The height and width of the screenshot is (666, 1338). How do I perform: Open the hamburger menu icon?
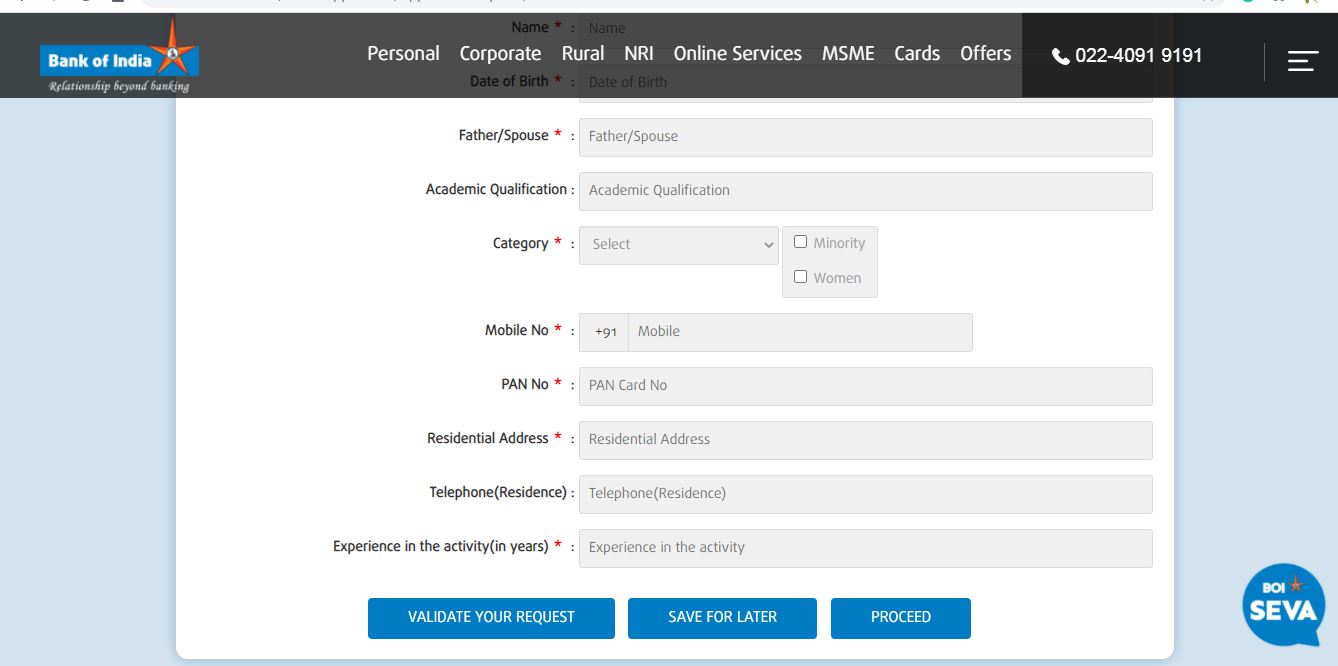pyautogui.click(x=1302, y=61)
